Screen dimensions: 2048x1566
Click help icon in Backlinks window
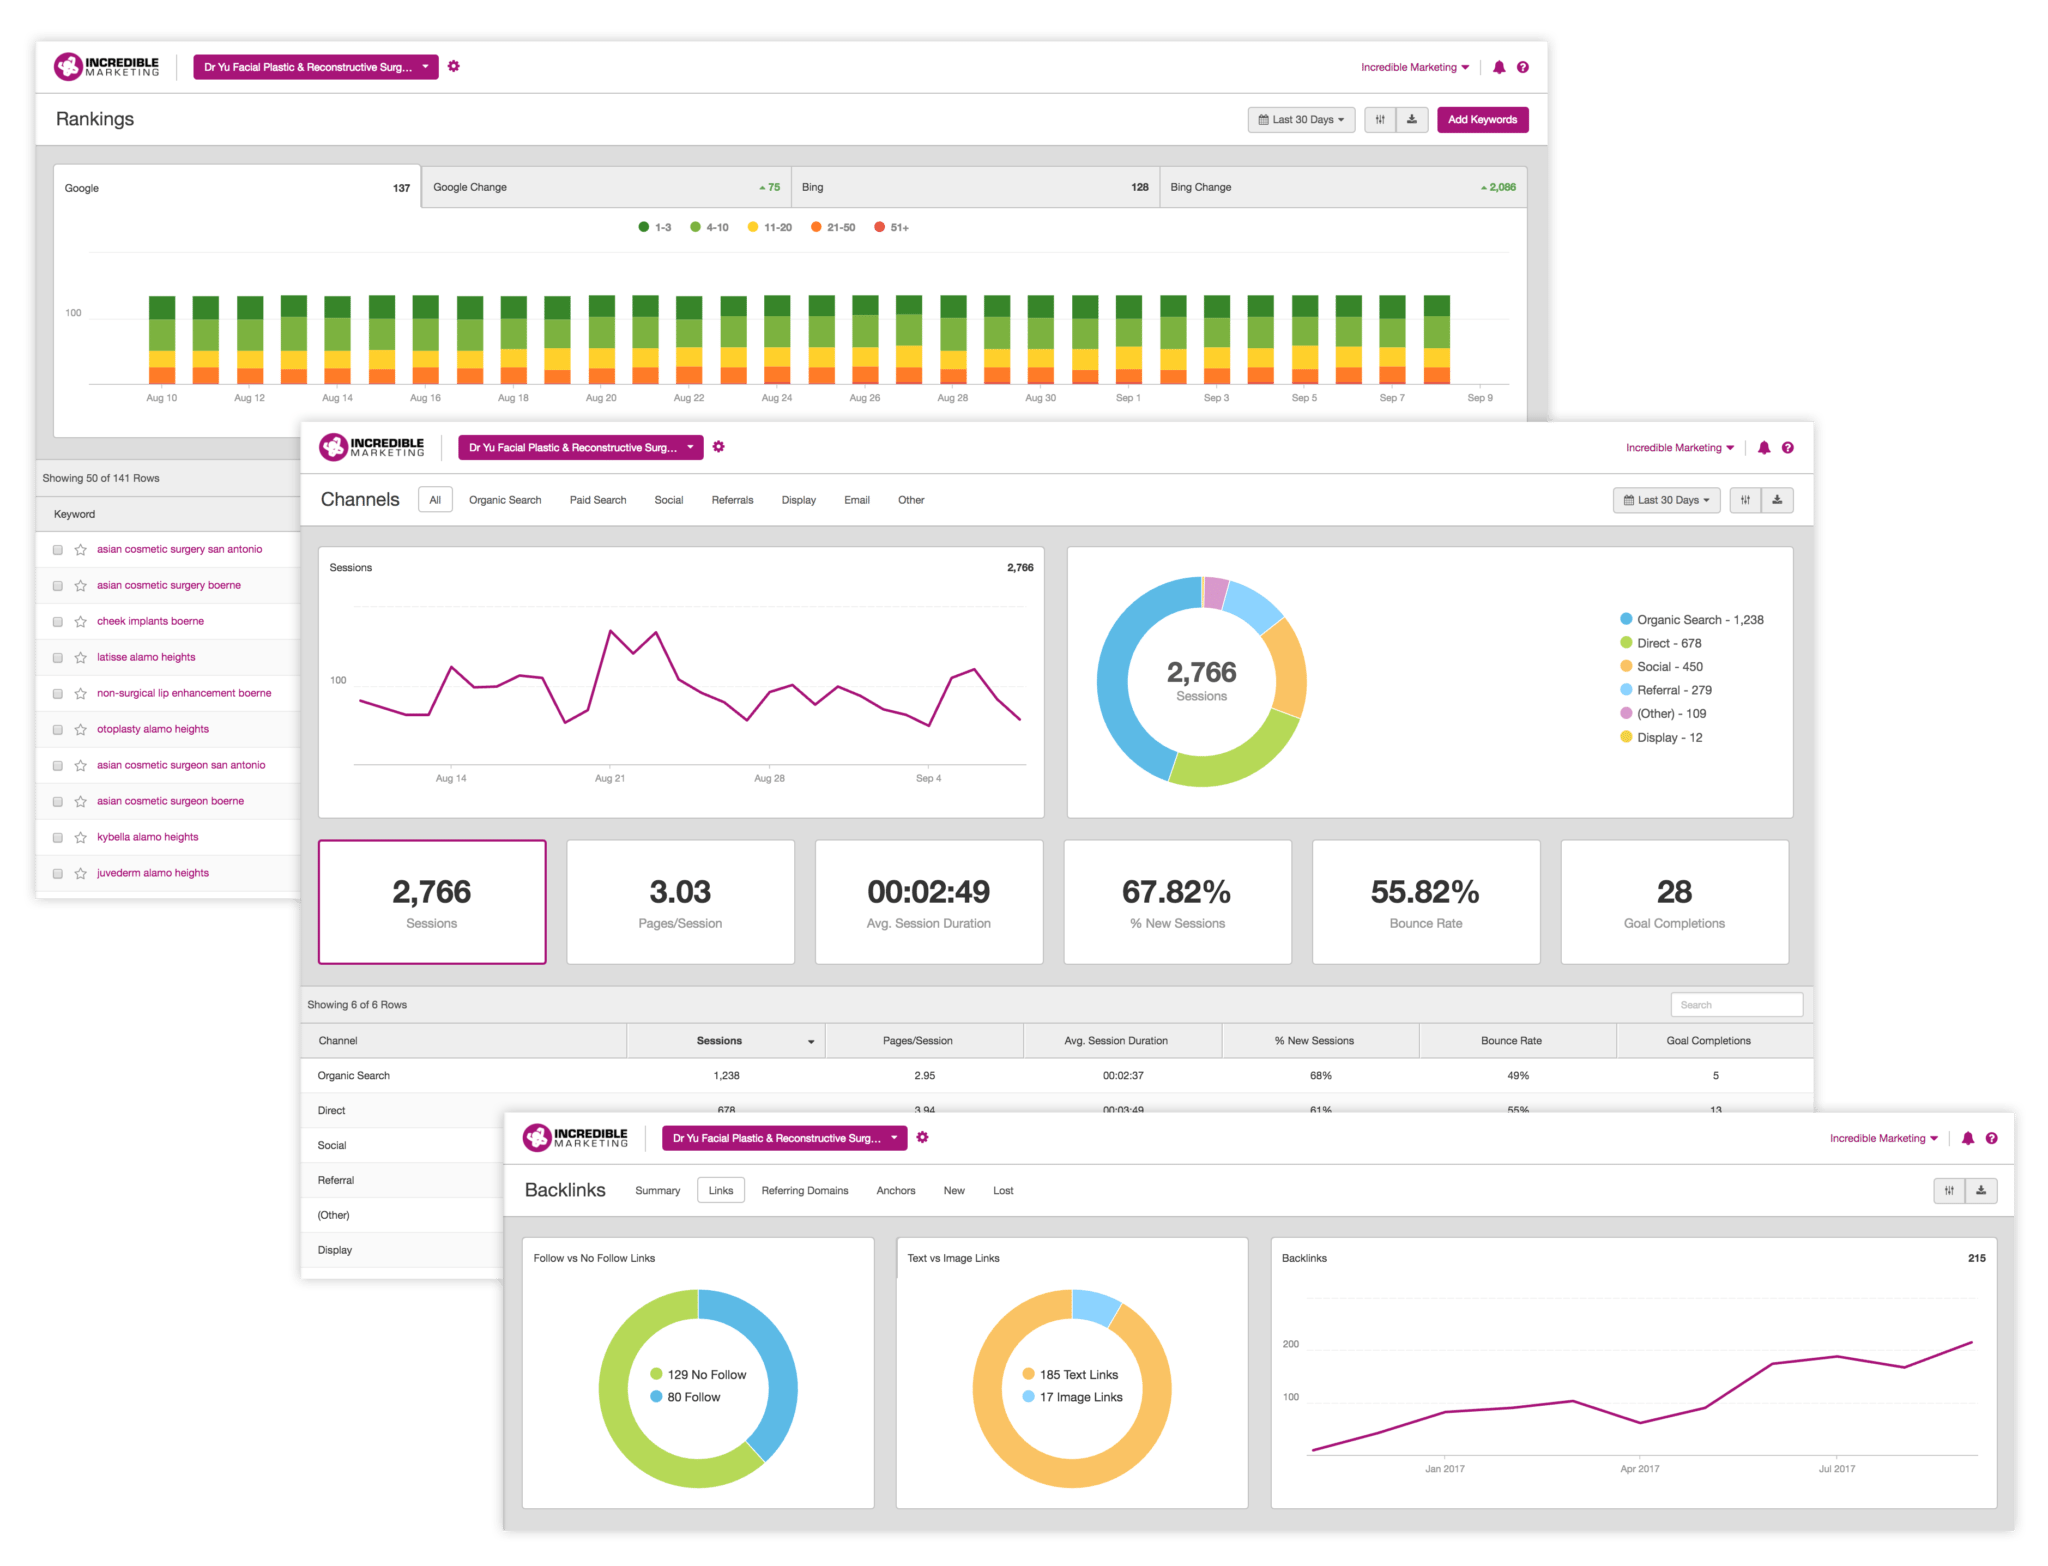point(1992,1138)
